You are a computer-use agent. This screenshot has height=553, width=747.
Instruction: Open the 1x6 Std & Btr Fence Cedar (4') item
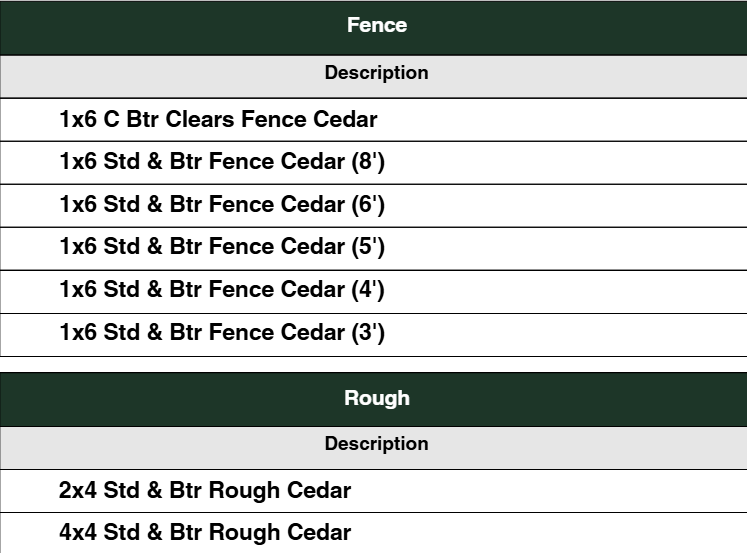(x=222, y=290)
